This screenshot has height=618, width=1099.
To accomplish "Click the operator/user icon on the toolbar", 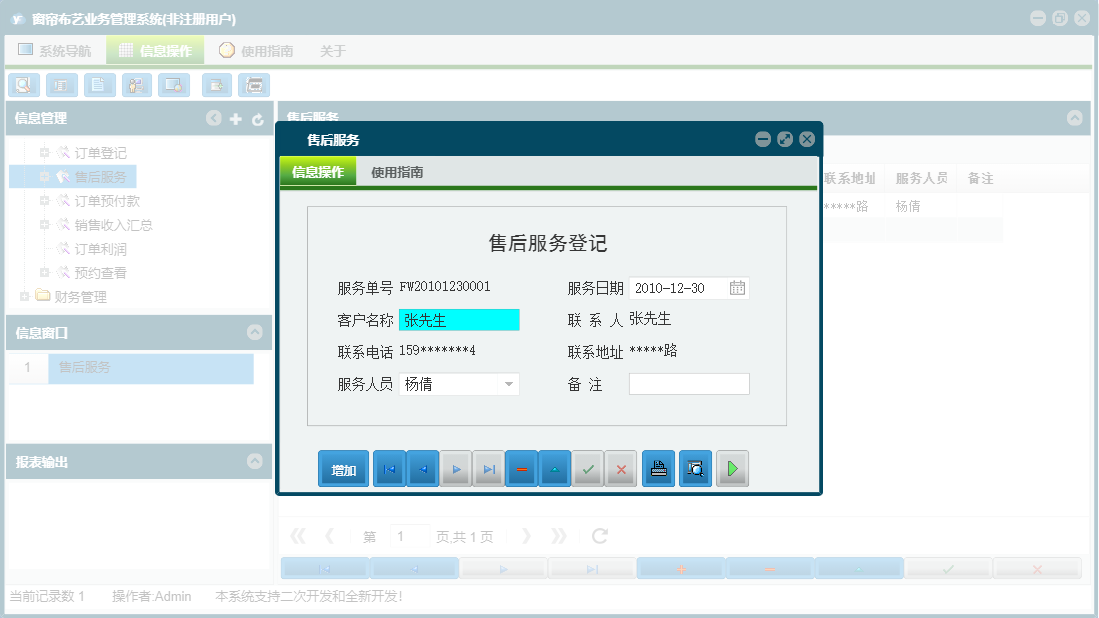I will [x=136, y=85].
